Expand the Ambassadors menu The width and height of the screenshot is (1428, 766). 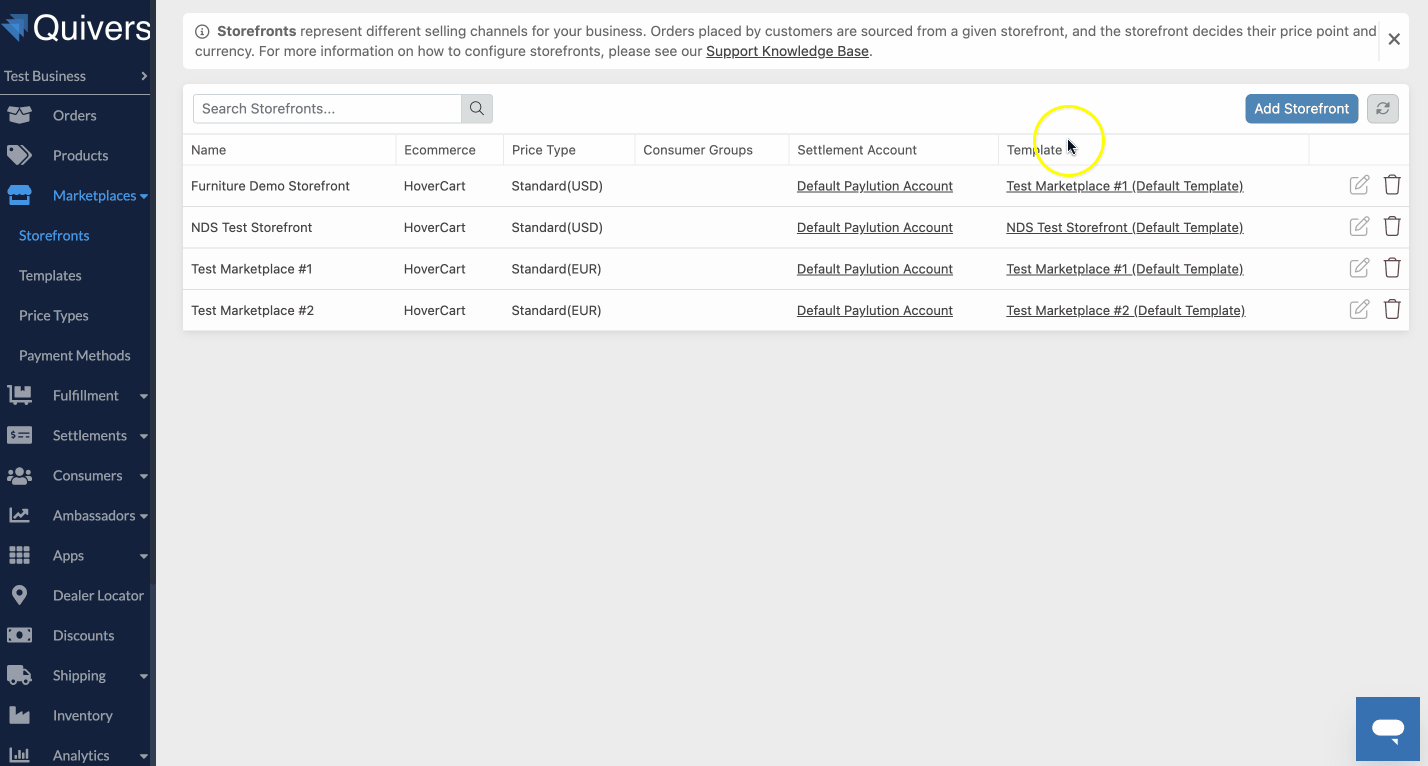(x=144, y=516)
